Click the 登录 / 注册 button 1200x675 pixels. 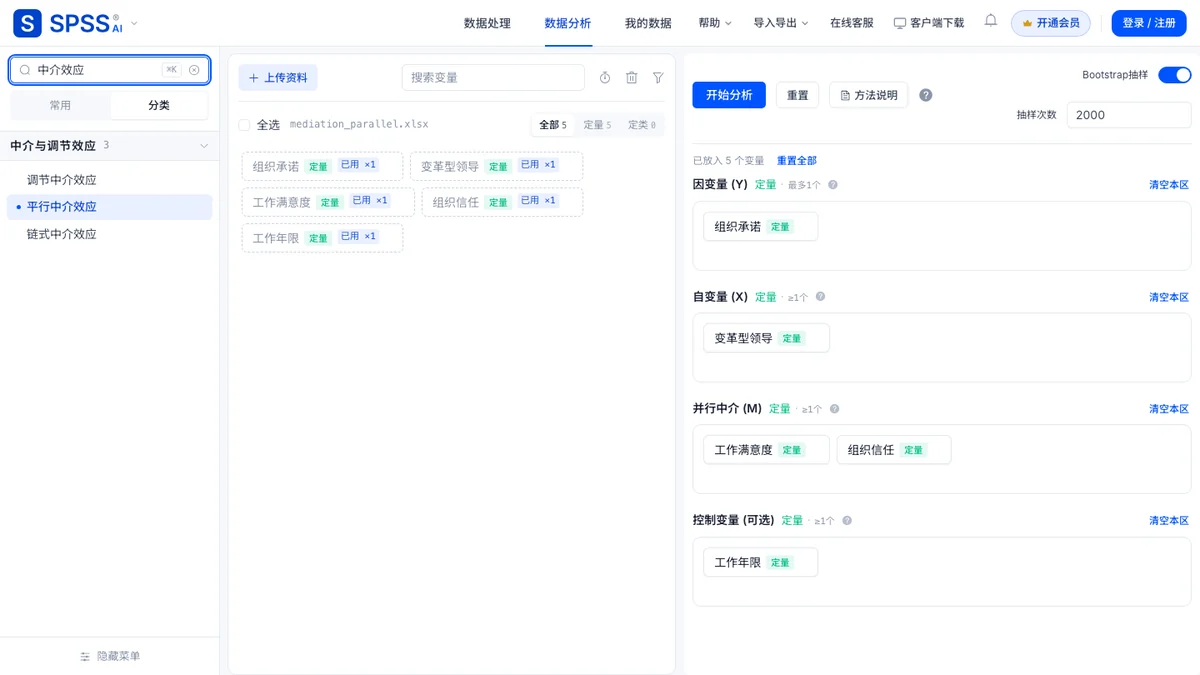1149,23
